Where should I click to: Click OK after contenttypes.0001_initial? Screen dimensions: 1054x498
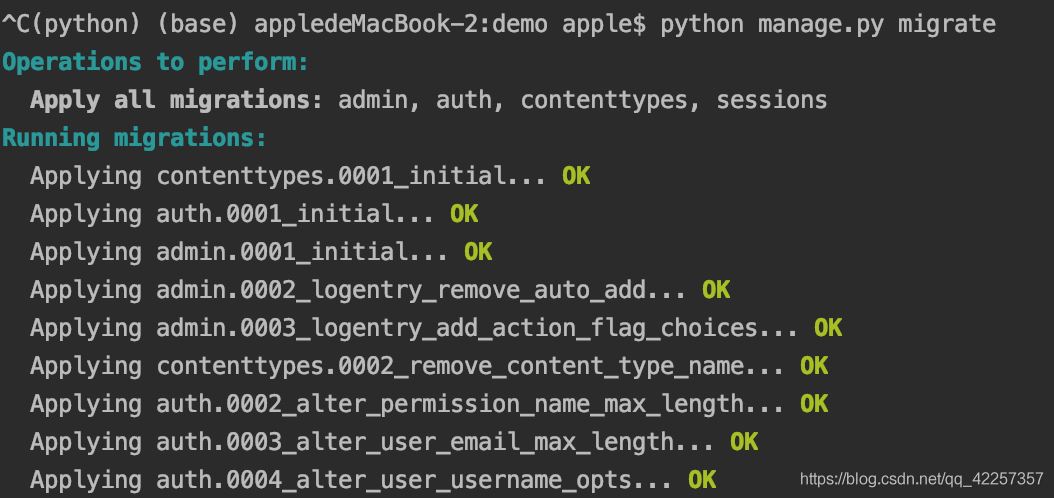[576, 176]
